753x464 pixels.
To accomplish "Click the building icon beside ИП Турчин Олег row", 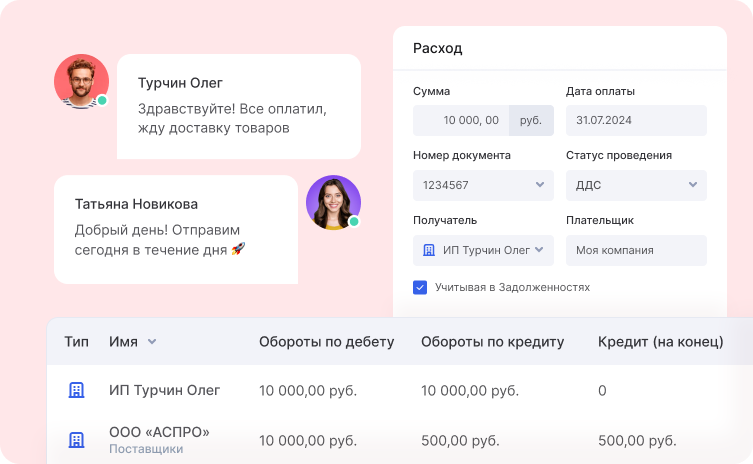I will (x=76, y=390).
